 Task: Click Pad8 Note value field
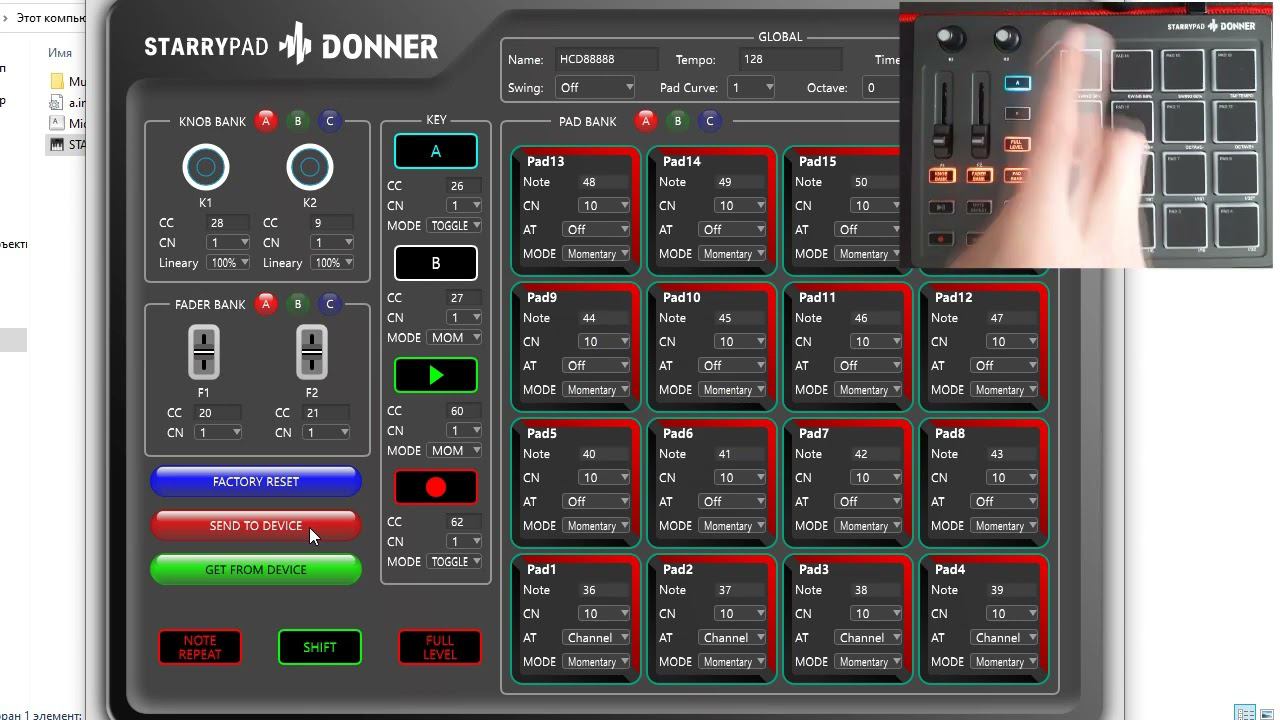pyautogui.click(x=1012, y=454)
